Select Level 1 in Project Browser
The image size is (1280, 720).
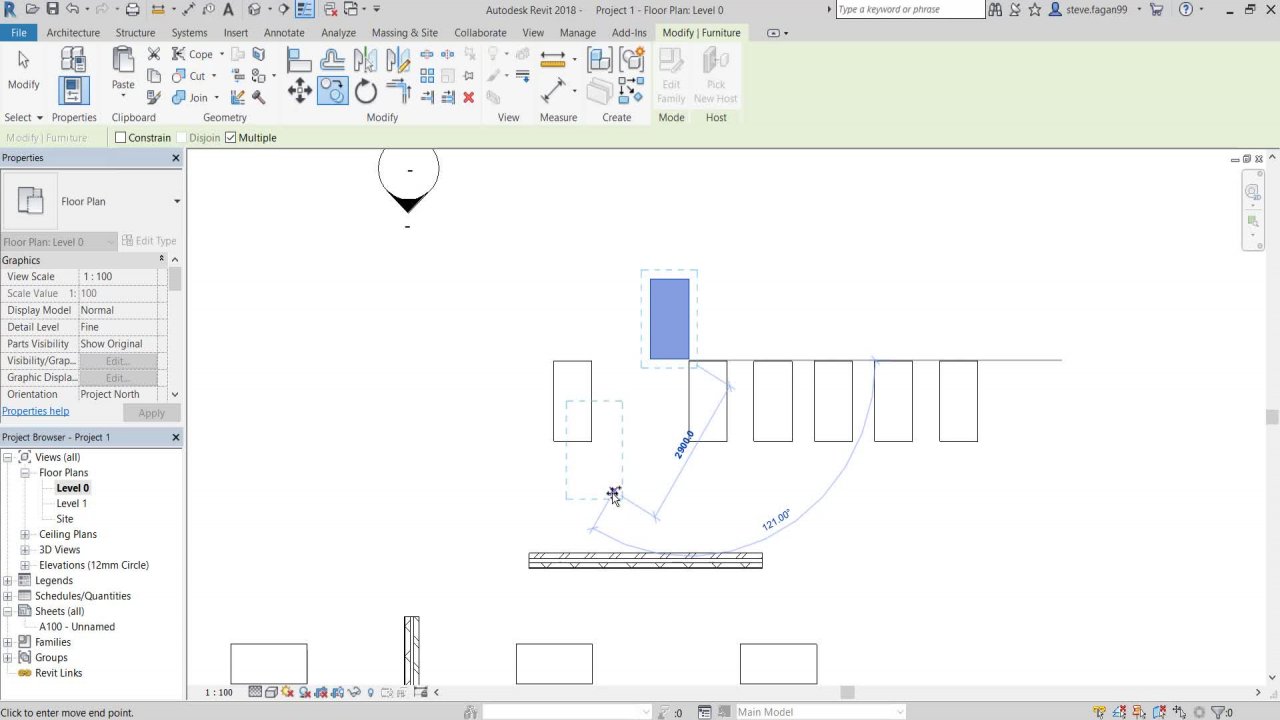(72, 504)
